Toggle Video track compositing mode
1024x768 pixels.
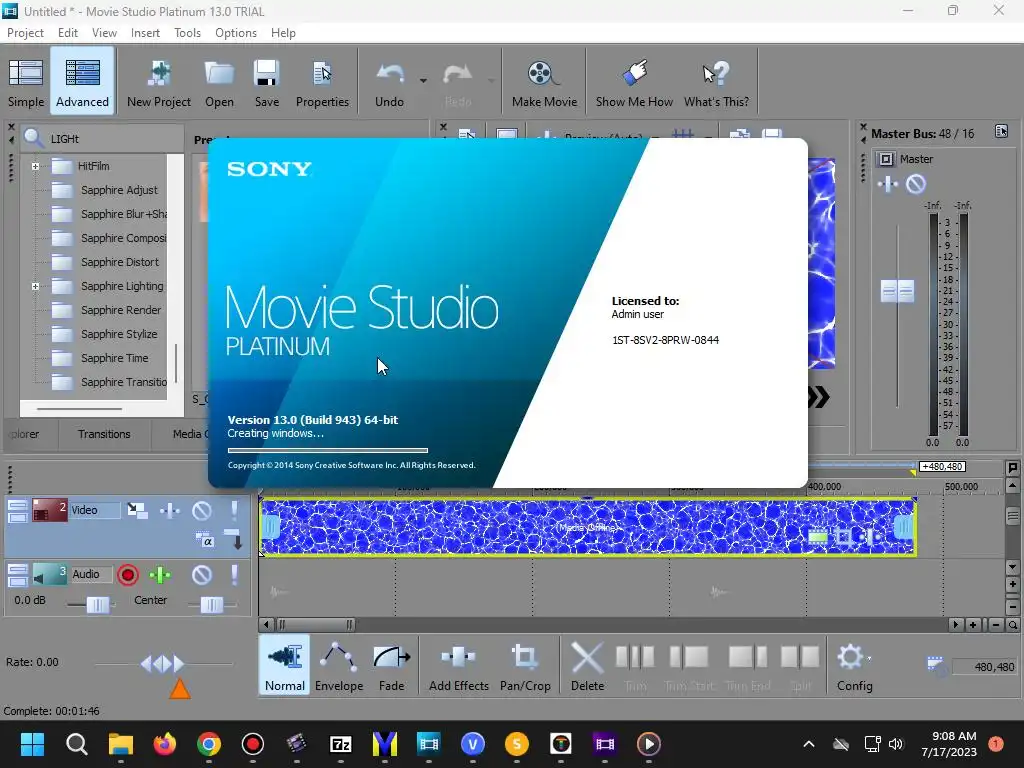click(205, 540)
